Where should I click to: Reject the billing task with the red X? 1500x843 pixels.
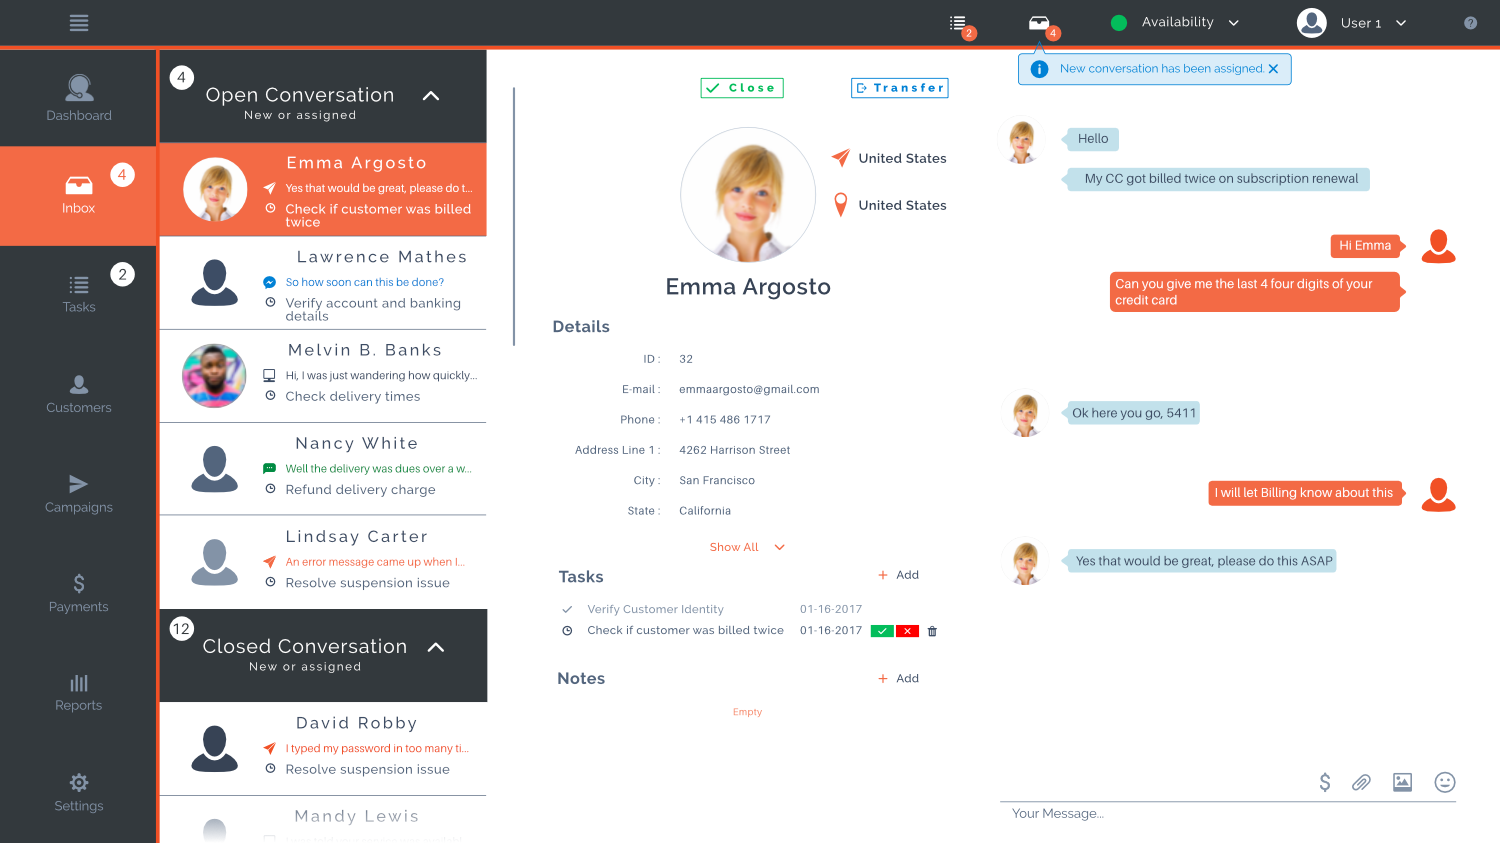(x=906, y=631)
